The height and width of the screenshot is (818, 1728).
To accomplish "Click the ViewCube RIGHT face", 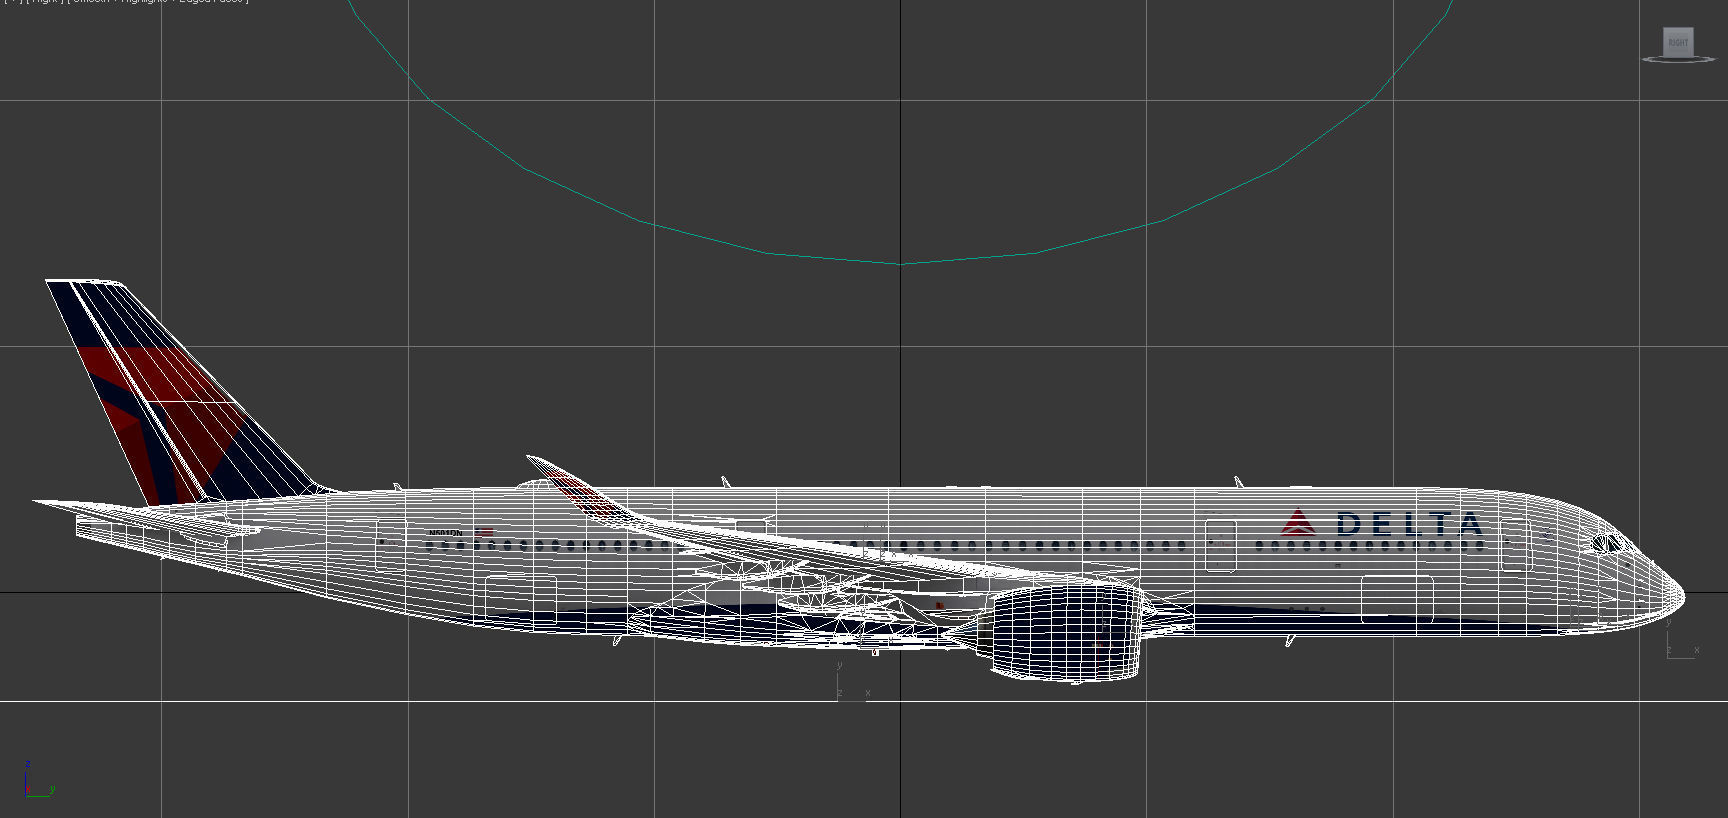I will click(1677, 42).
